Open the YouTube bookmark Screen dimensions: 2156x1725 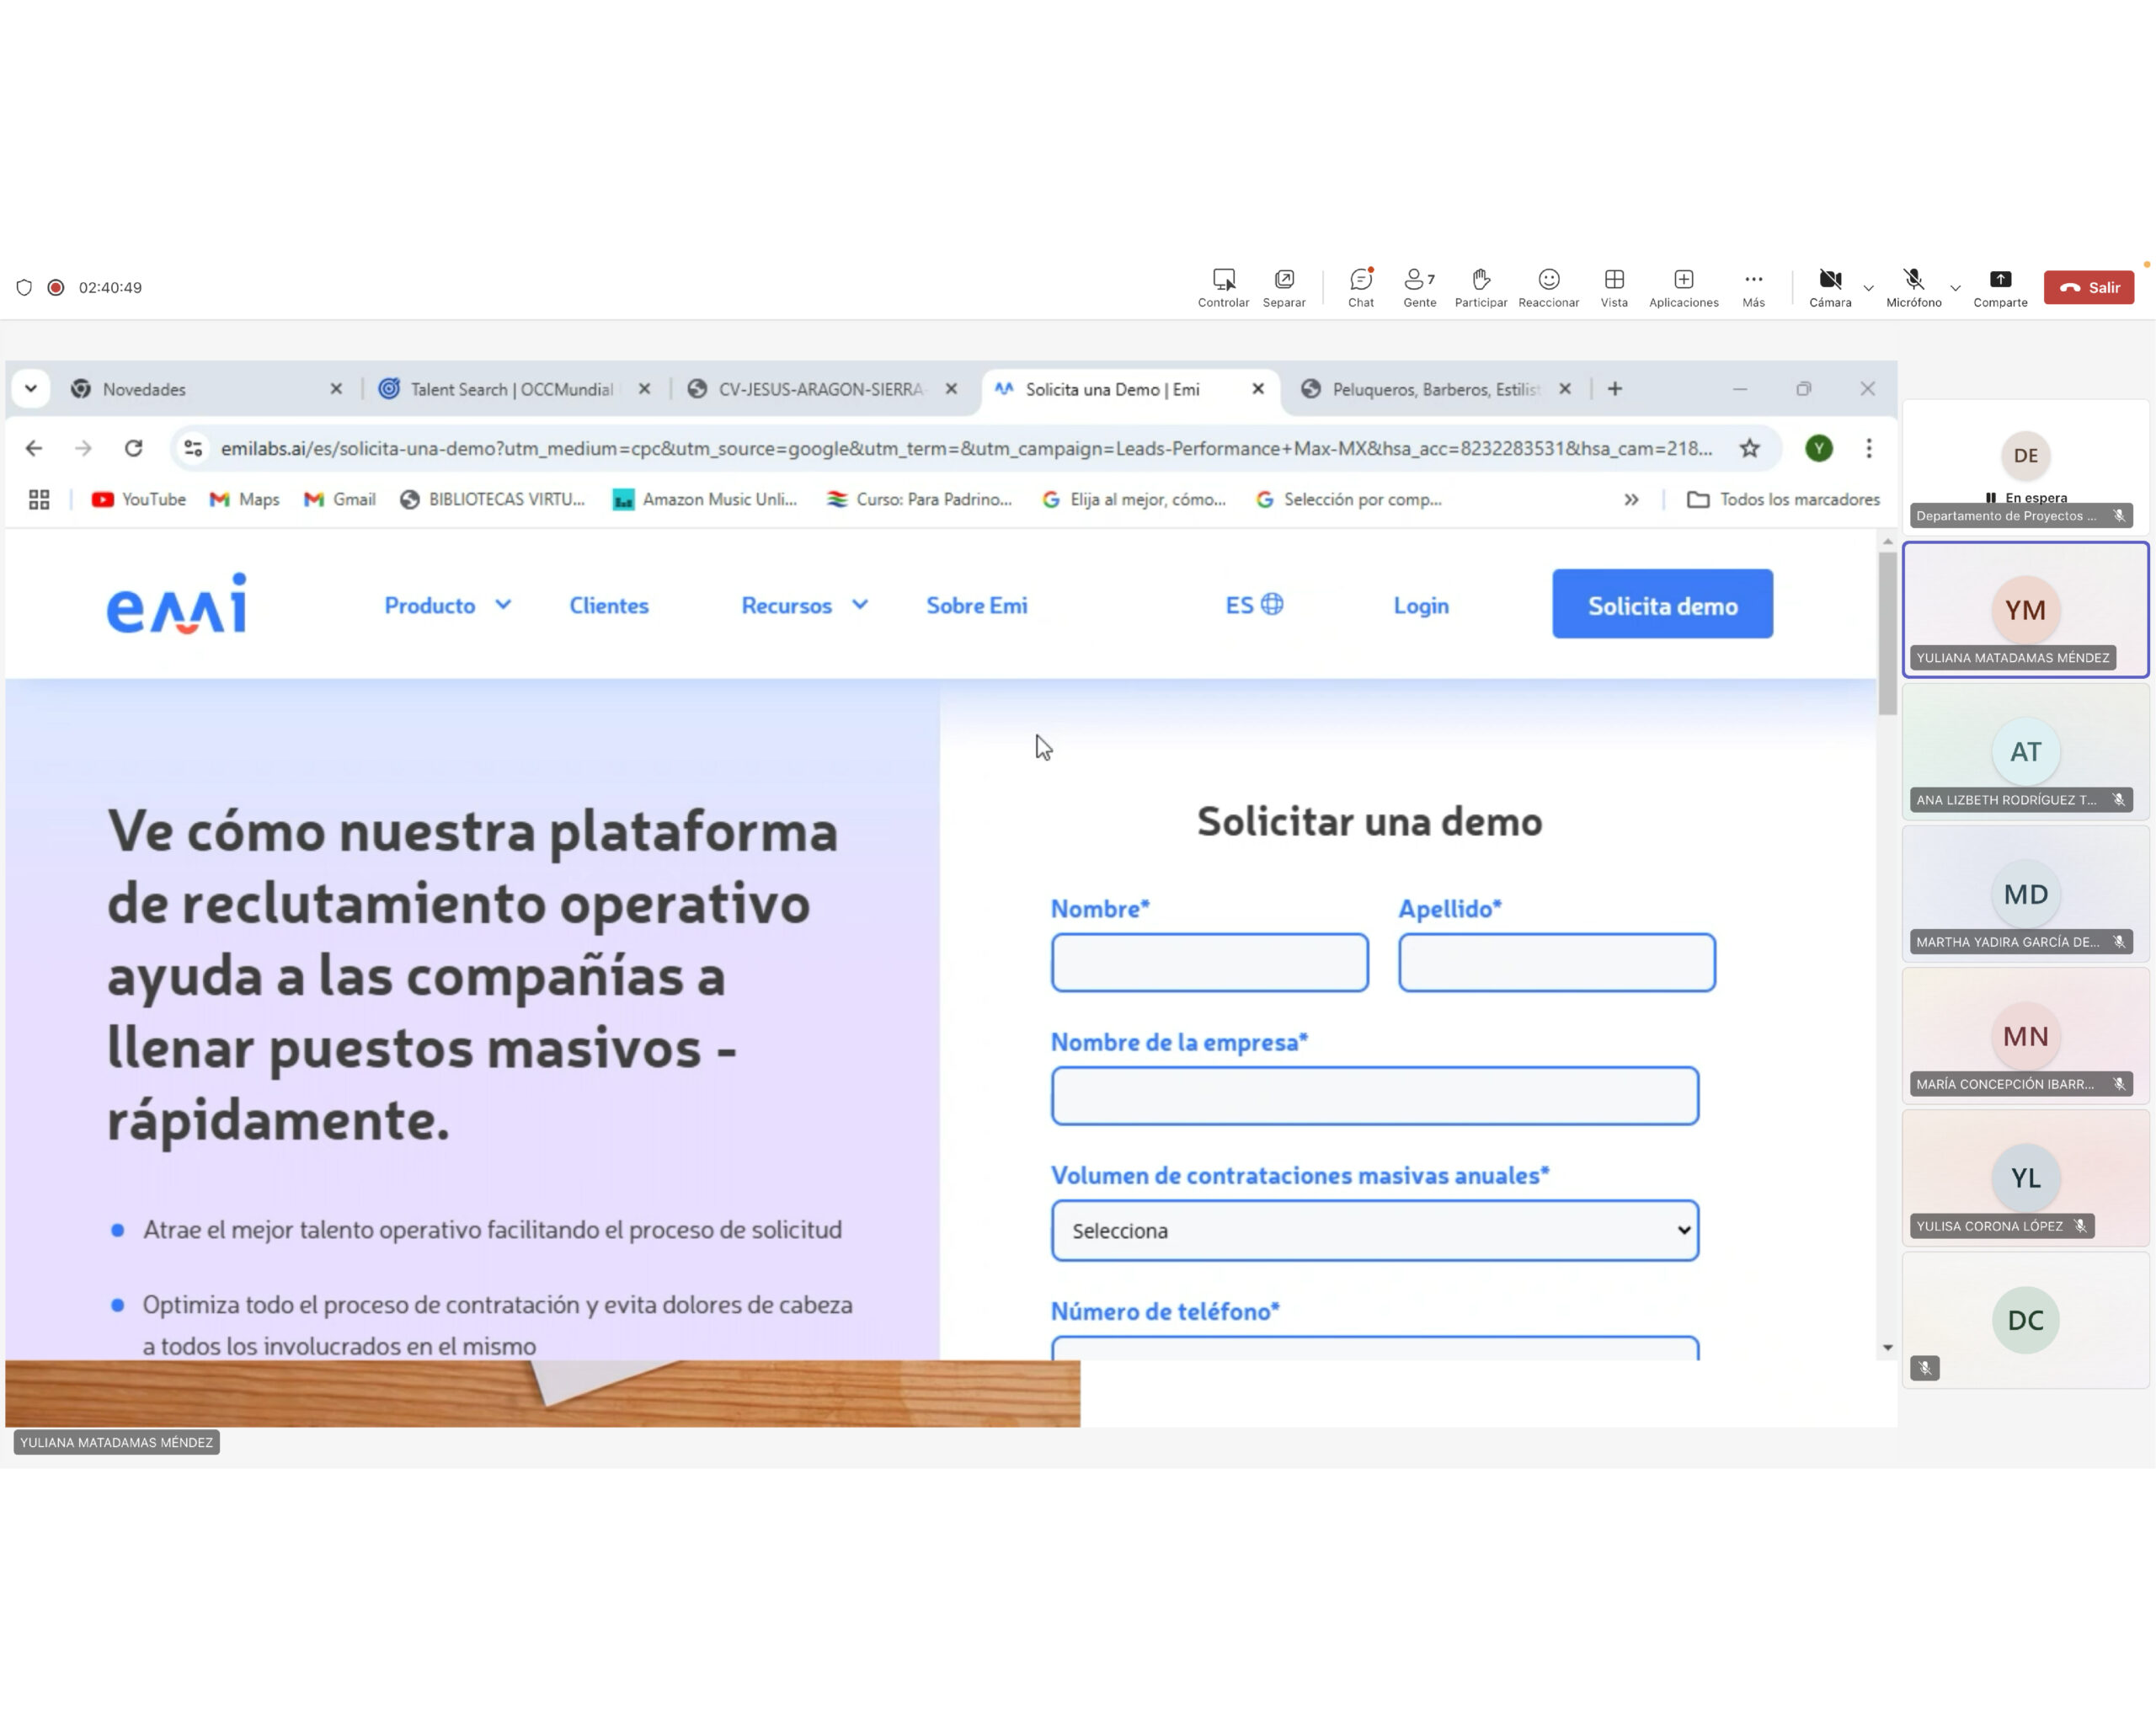click(x=138, y=499)
